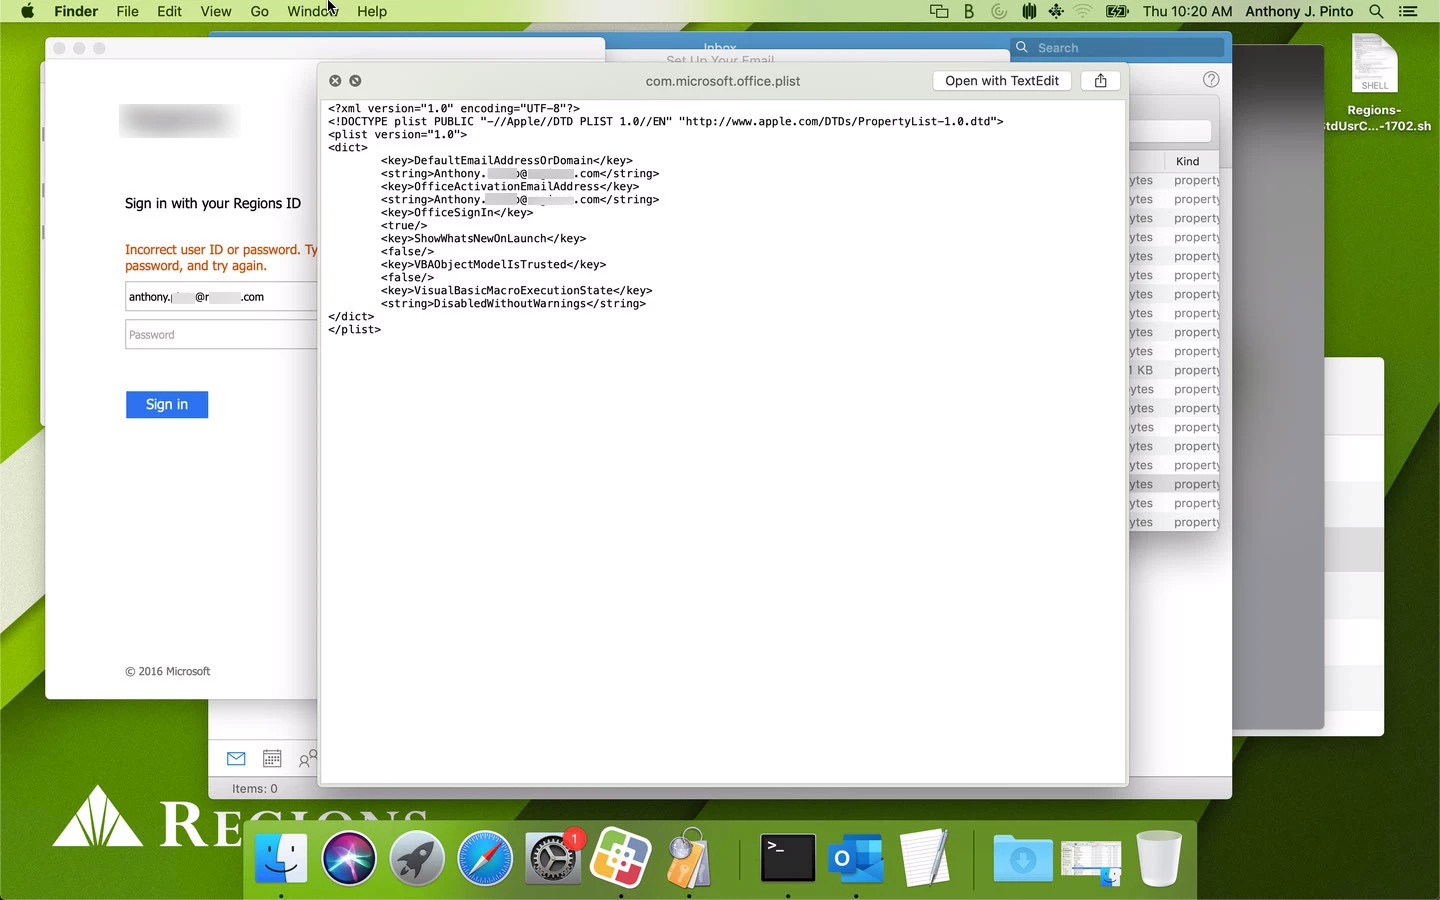Click Open with TextEdit button

[1002, 81]
